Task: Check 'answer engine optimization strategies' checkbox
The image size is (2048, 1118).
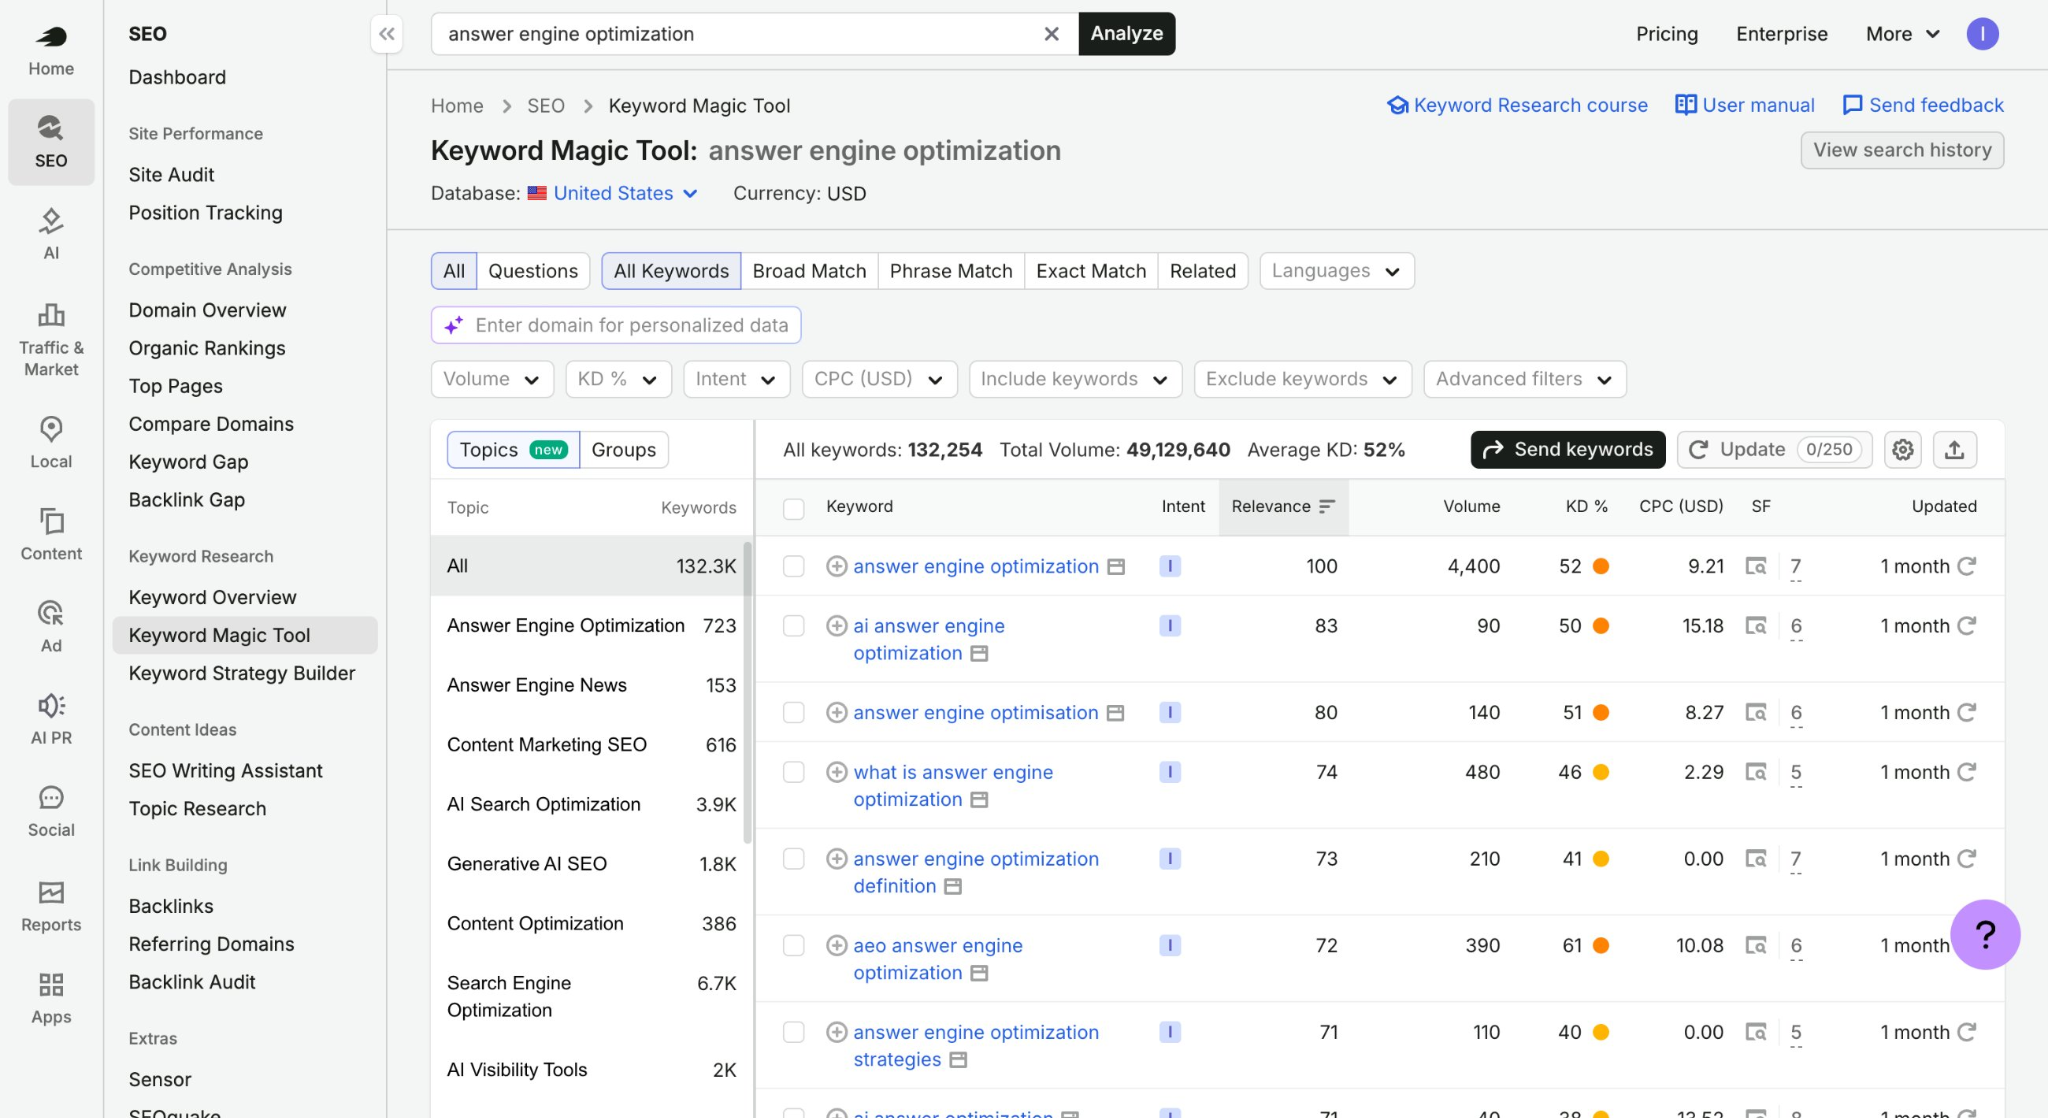Action: click(x=794, y=1032)
